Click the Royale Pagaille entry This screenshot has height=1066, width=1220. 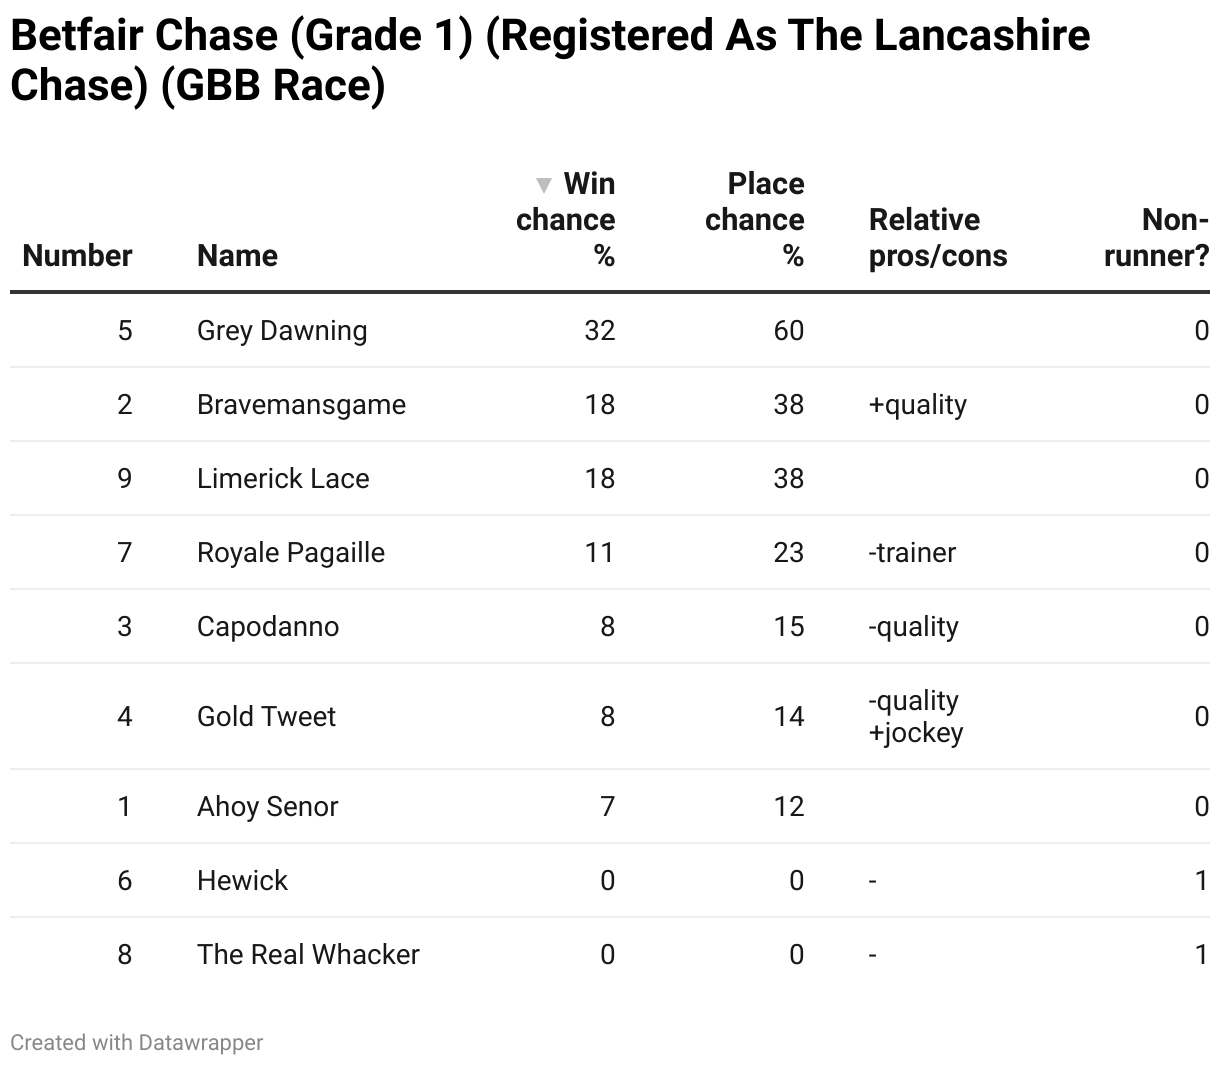click(x=291, y=553)
